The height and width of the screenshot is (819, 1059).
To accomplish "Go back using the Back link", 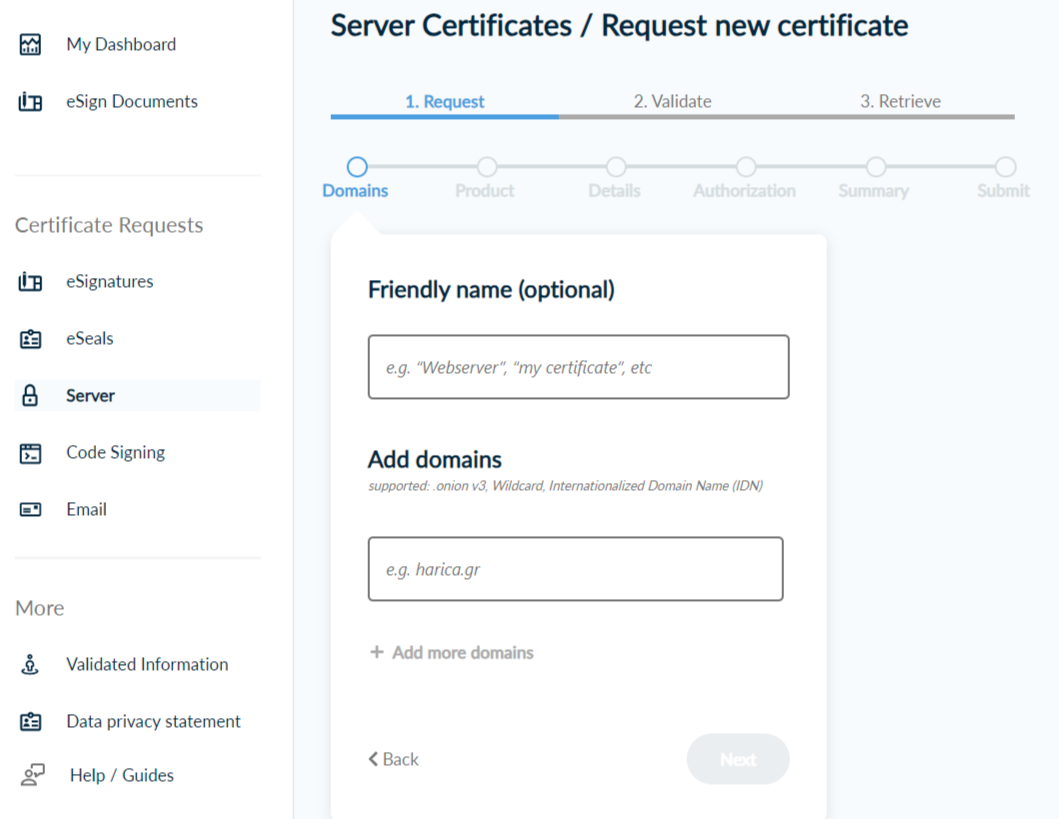I will (x=393, y=760).
